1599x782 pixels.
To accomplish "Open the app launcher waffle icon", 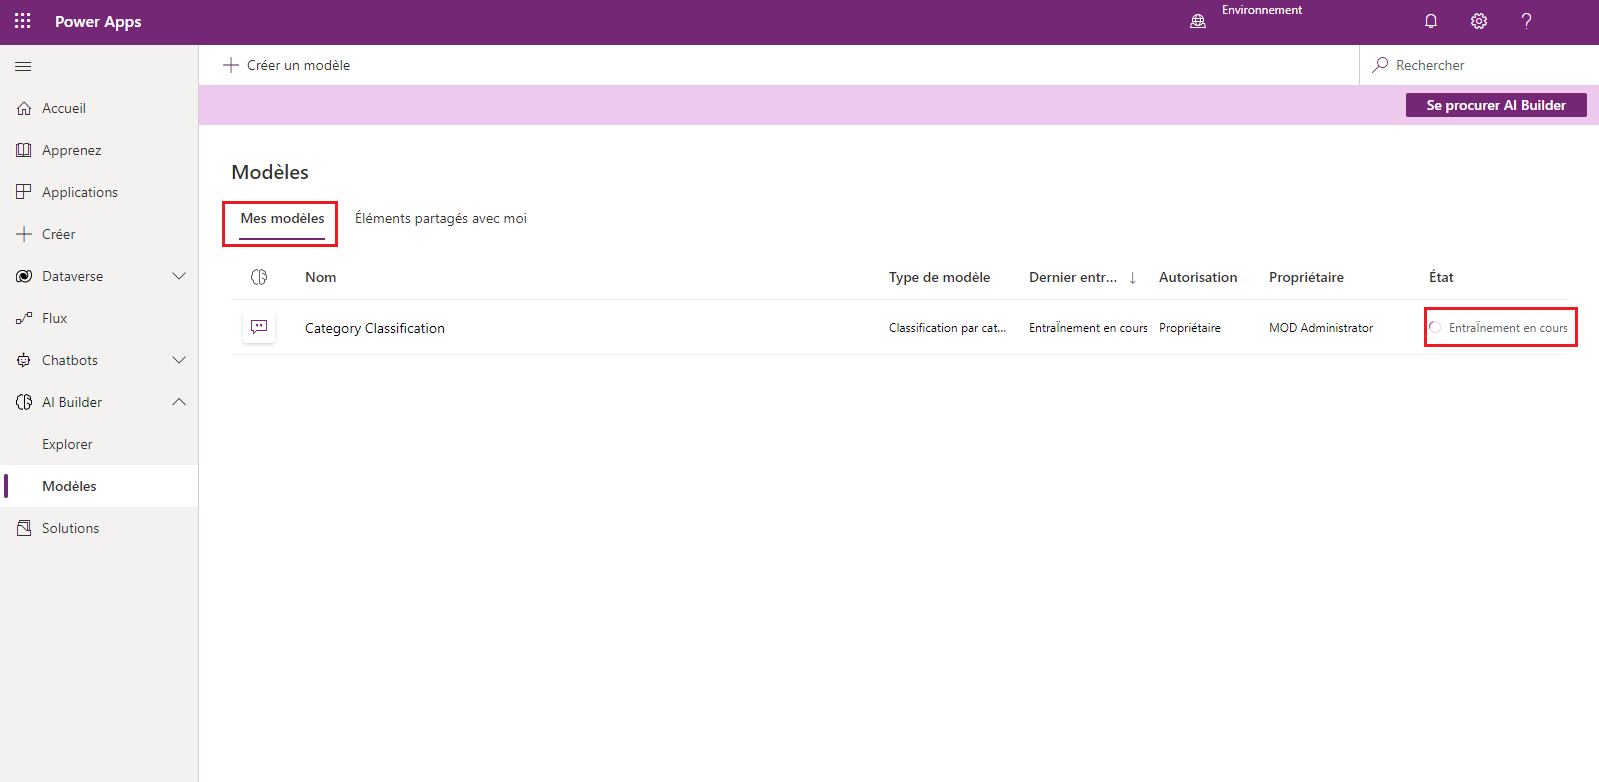I will coord(23,21).
